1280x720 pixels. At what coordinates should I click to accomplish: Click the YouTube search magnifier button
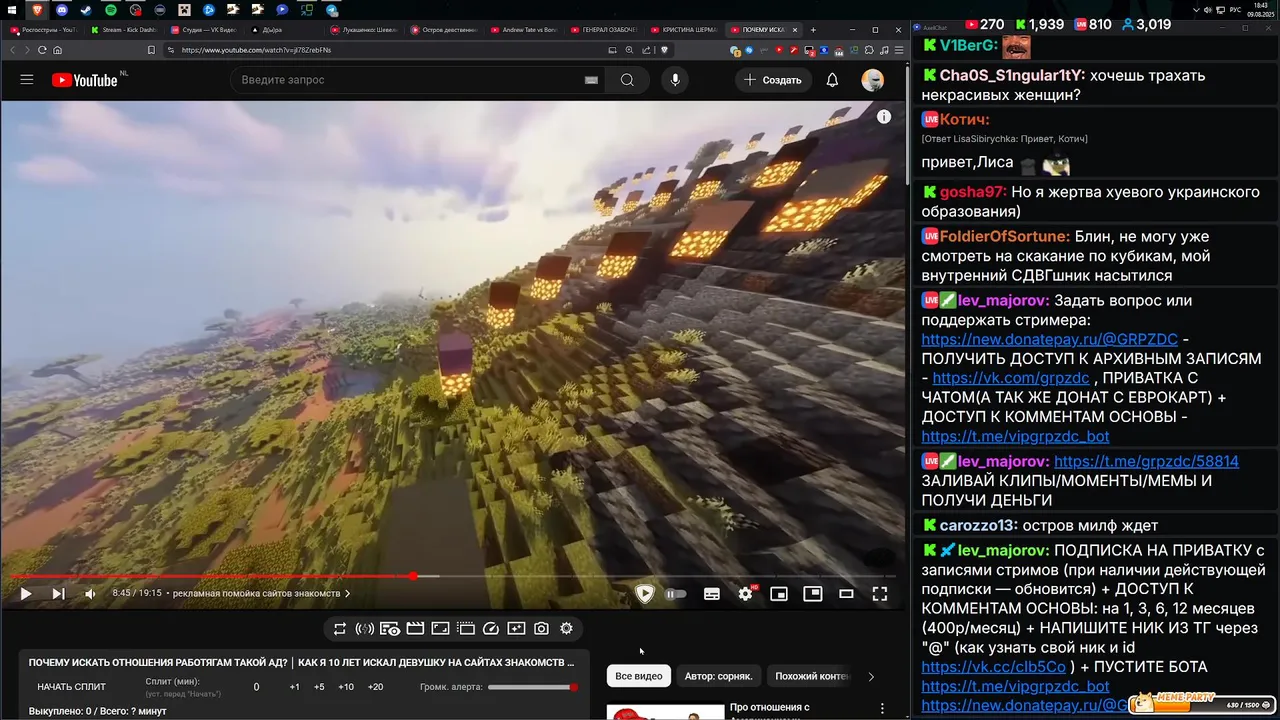627,80
